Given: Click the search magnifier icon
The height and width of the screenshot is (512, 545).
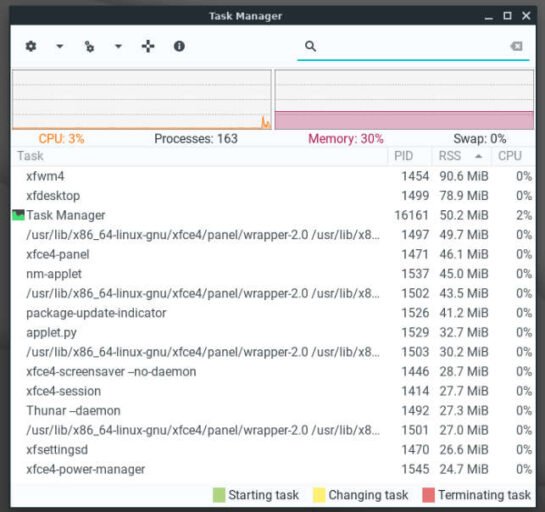Looking at the screenshot, I should point(310,46).
